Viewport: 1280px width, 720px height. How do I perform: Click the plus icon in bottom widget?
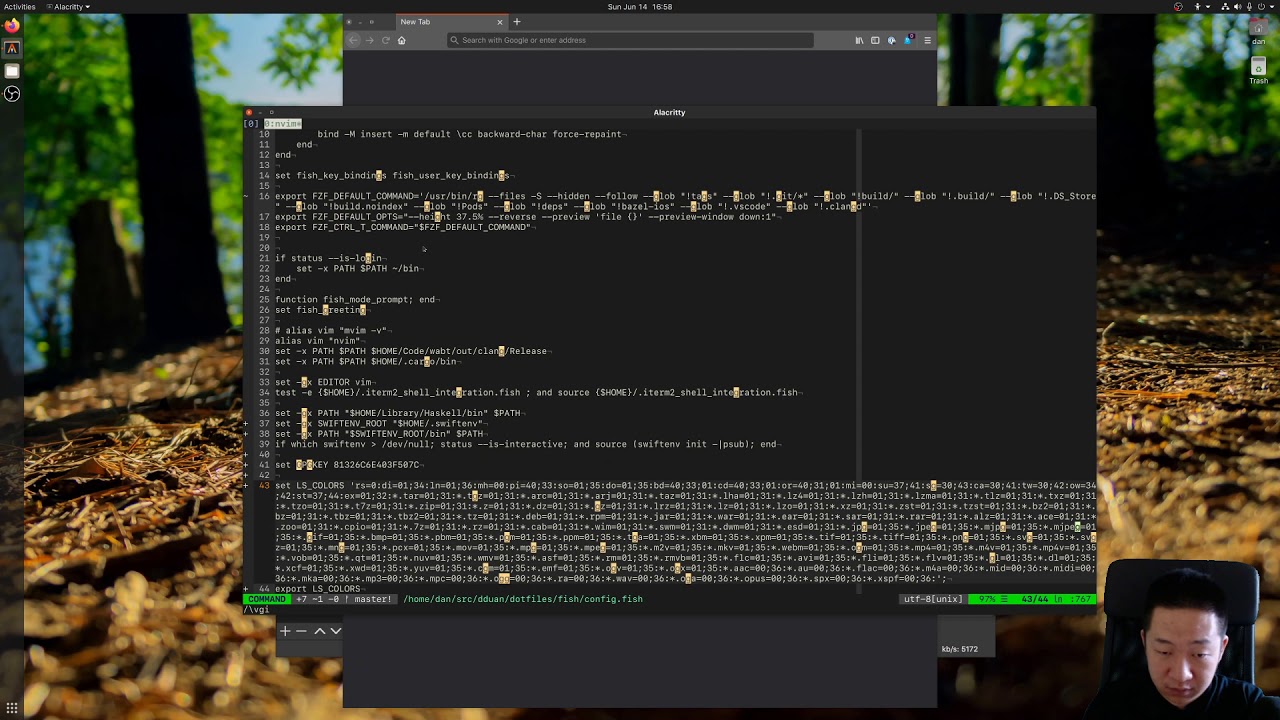285,631
